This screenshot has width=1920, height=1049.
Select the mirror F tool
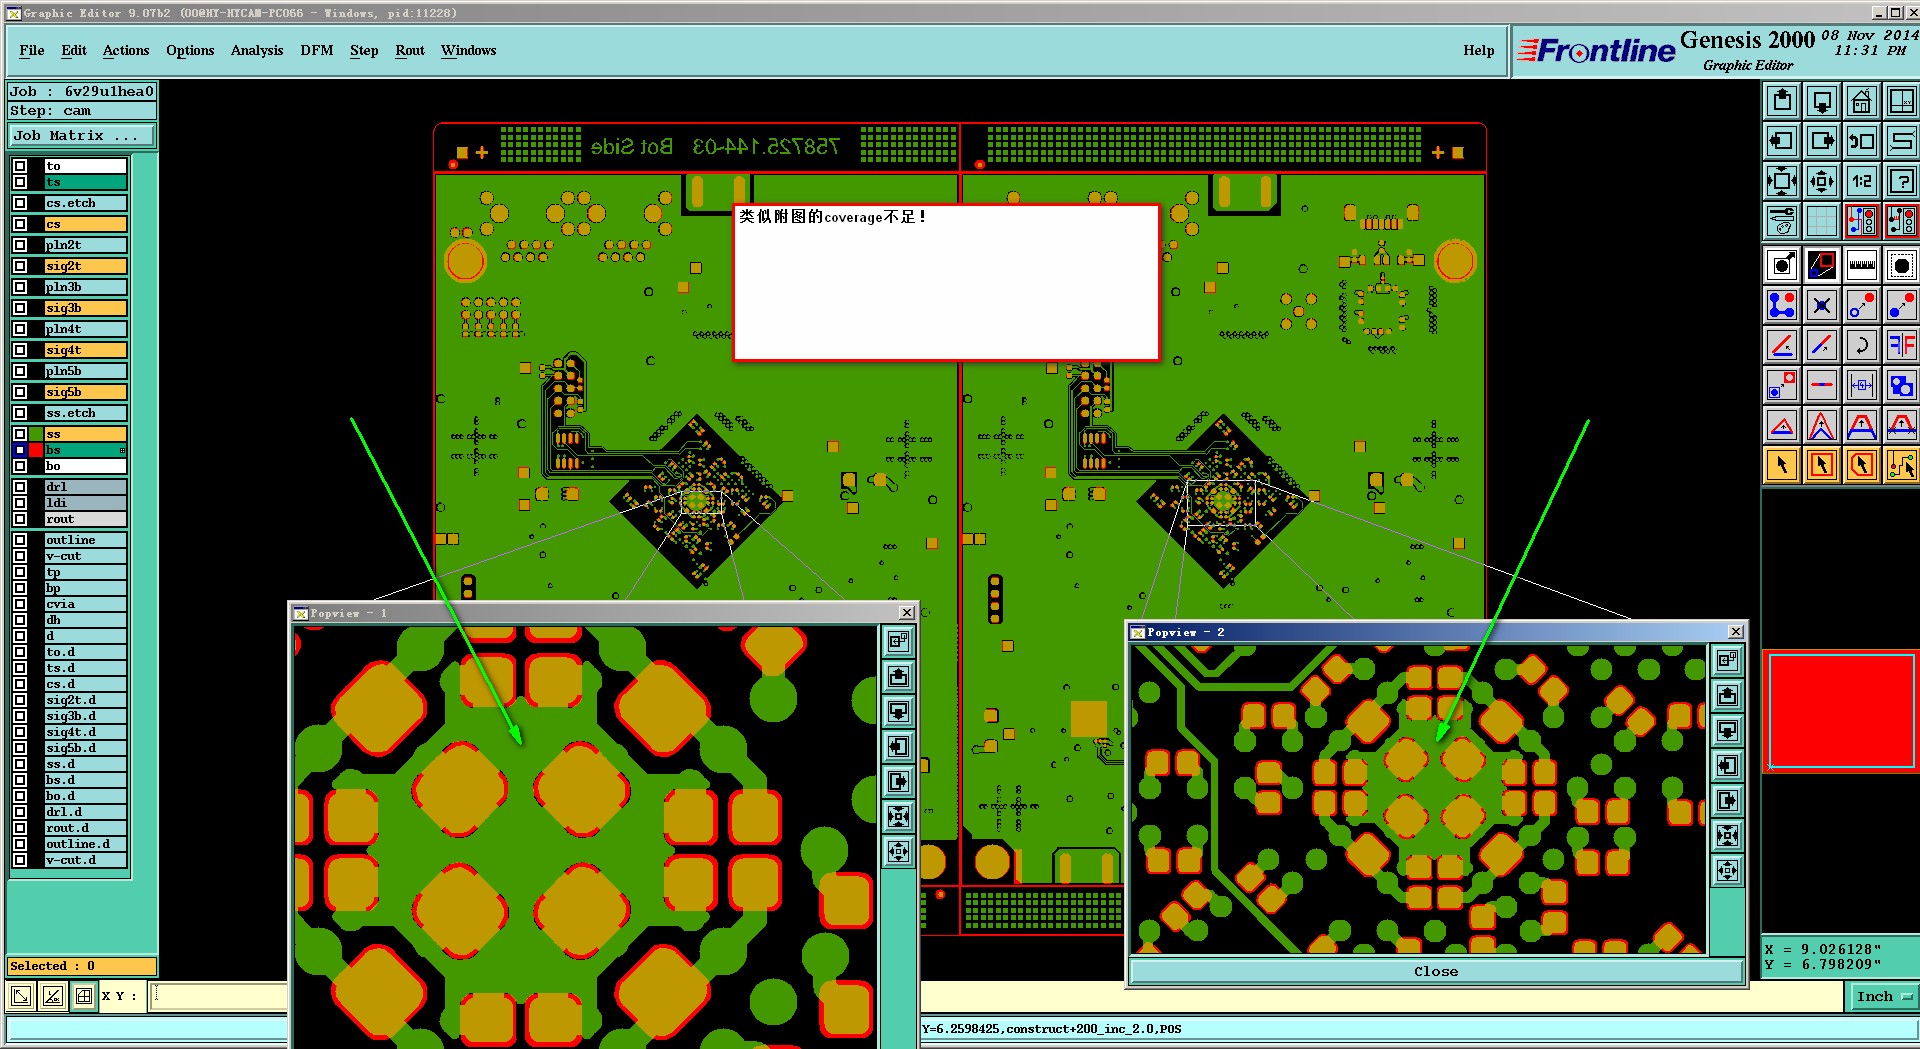[x=1902, y=345]
